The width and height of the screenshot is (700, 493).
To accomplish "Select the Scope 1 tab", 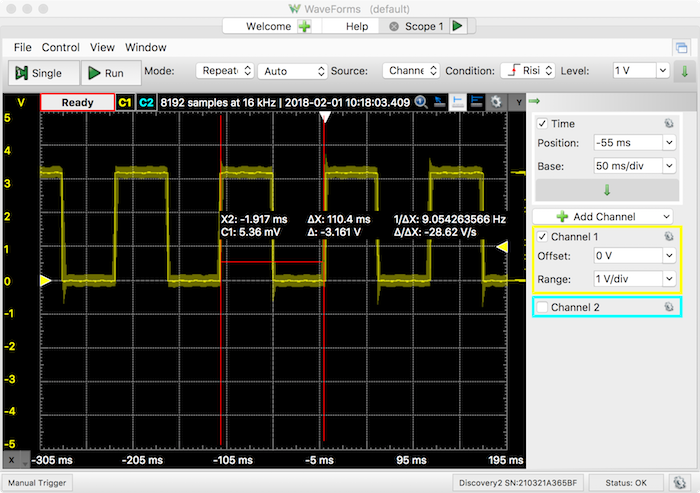I will (x=424, y=26).
